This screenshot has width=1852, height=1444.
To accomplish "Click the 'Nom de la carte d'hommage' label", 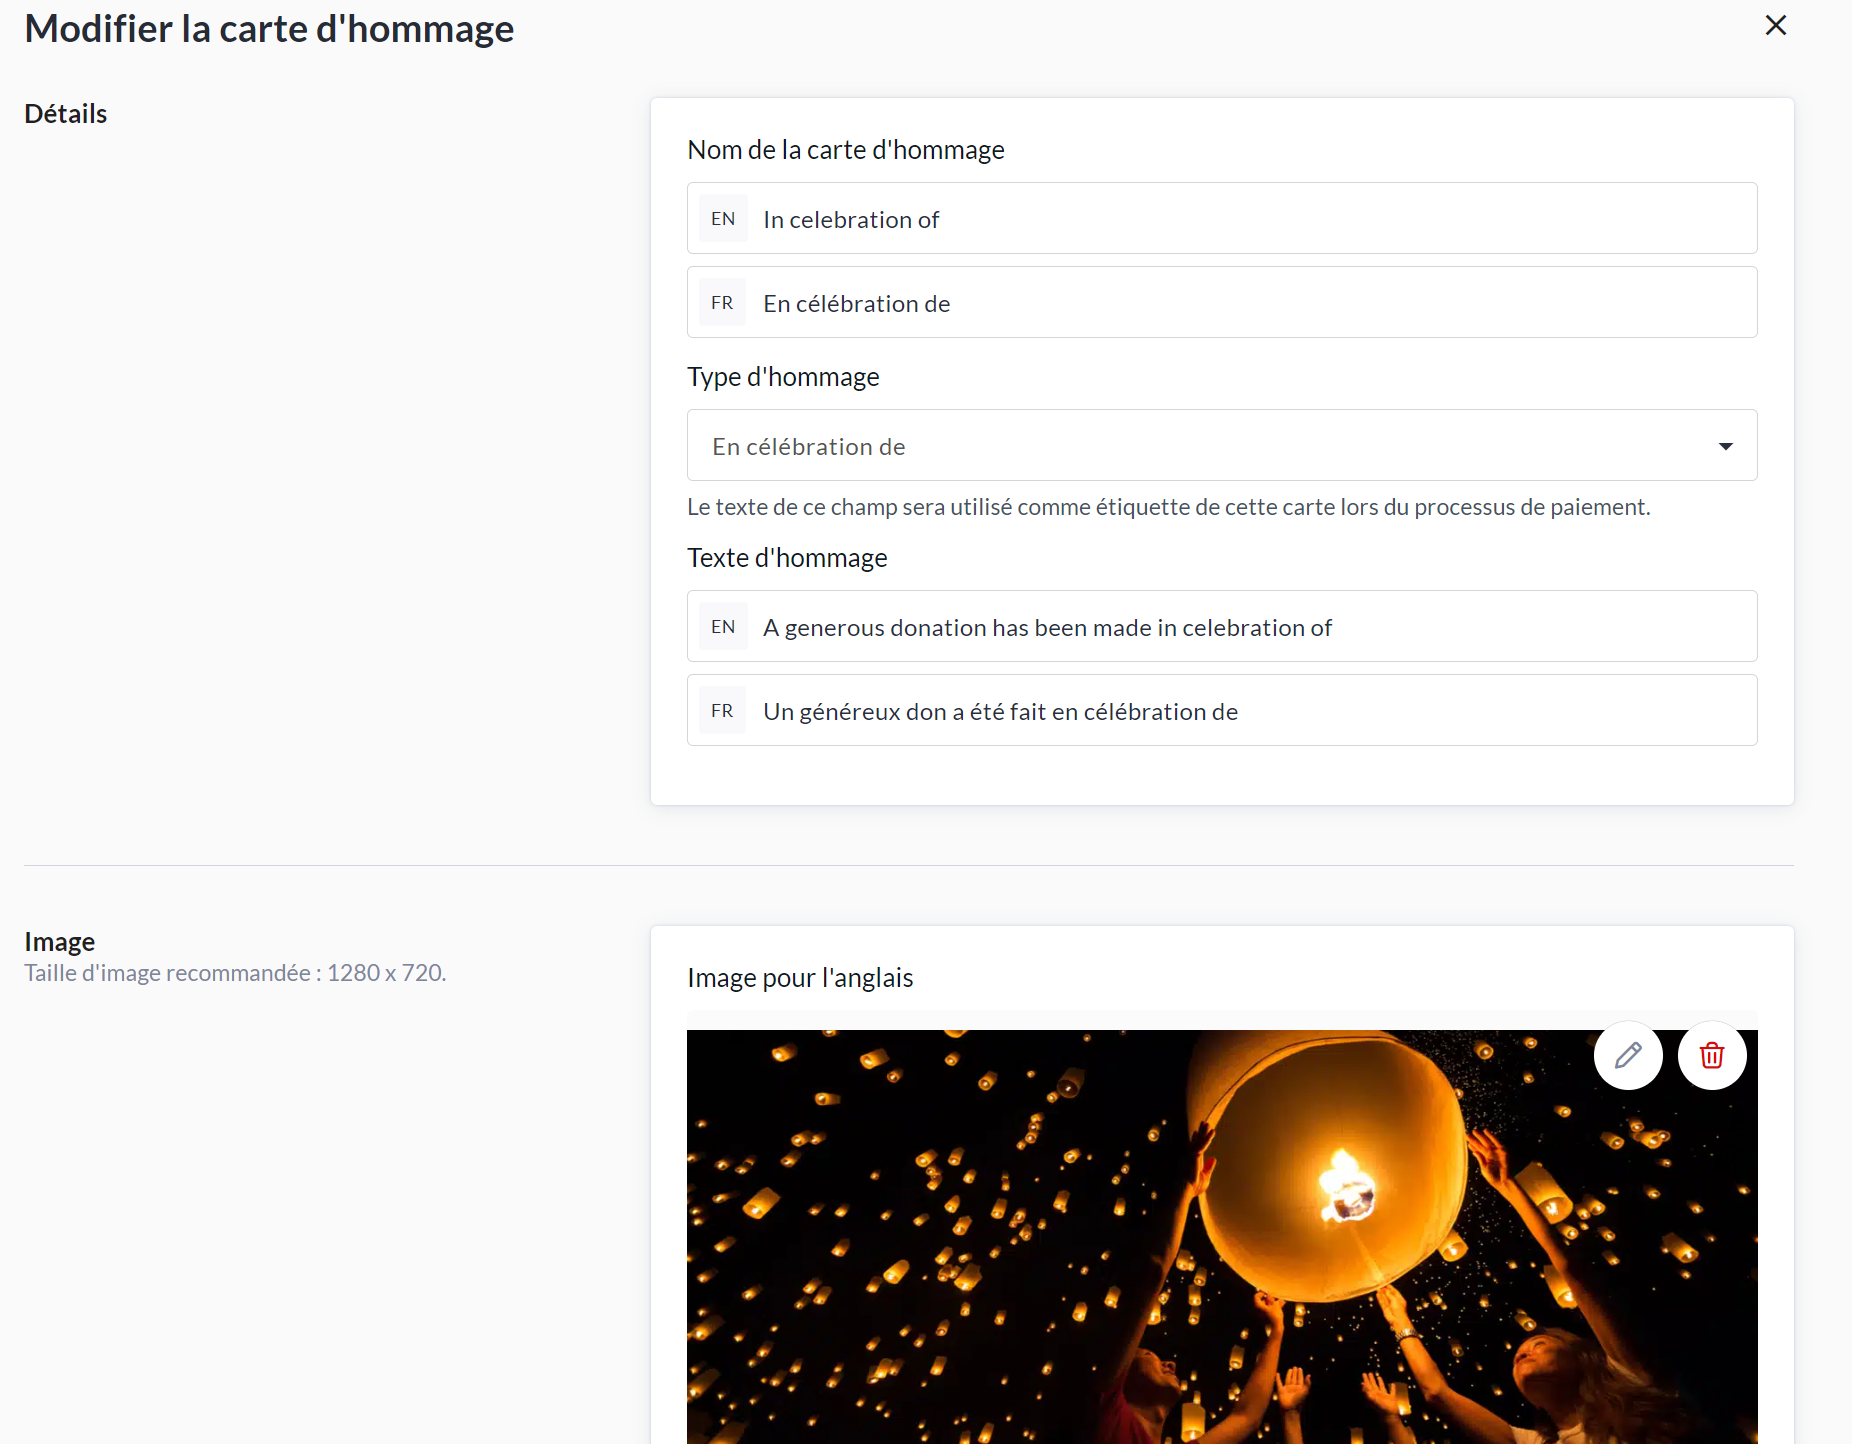I will [845, 150].
